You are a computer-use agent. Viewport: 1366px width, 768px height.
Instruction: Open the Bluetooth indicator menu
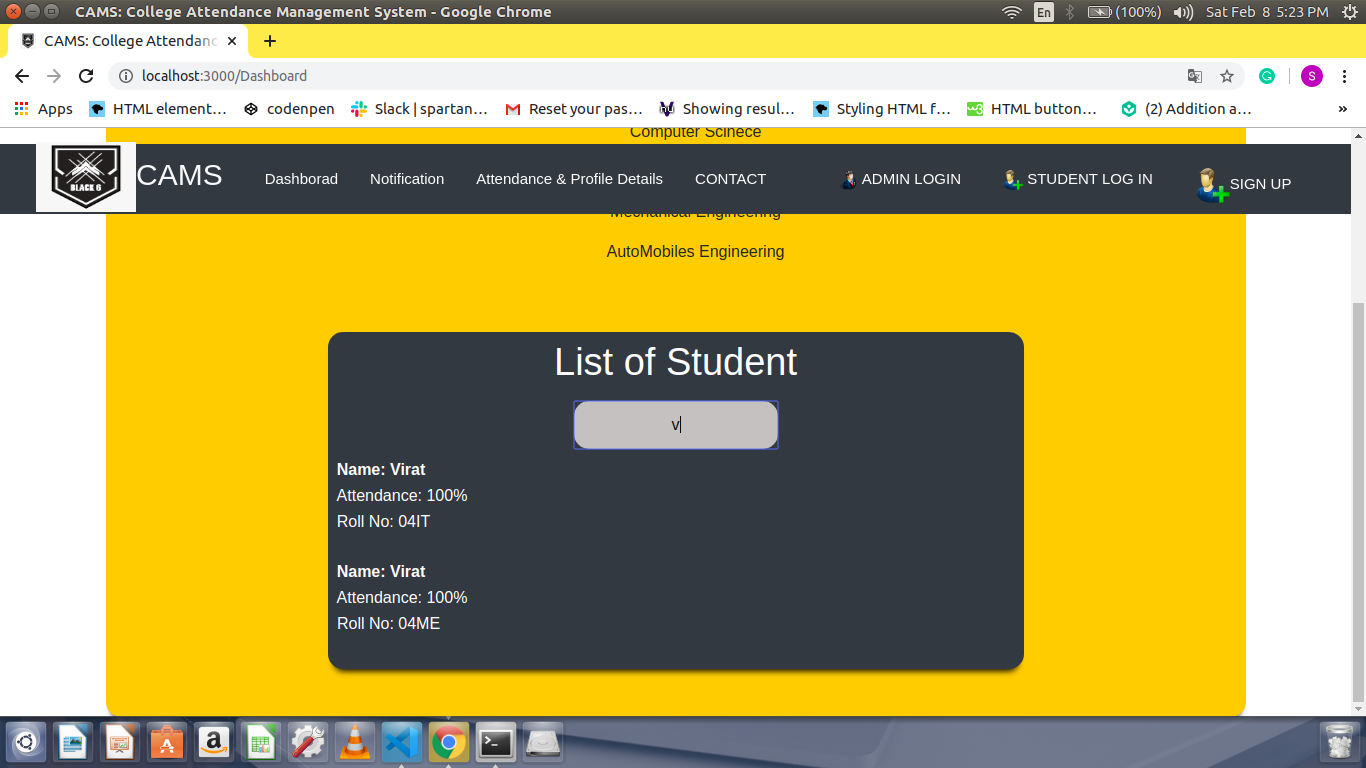1070,12
